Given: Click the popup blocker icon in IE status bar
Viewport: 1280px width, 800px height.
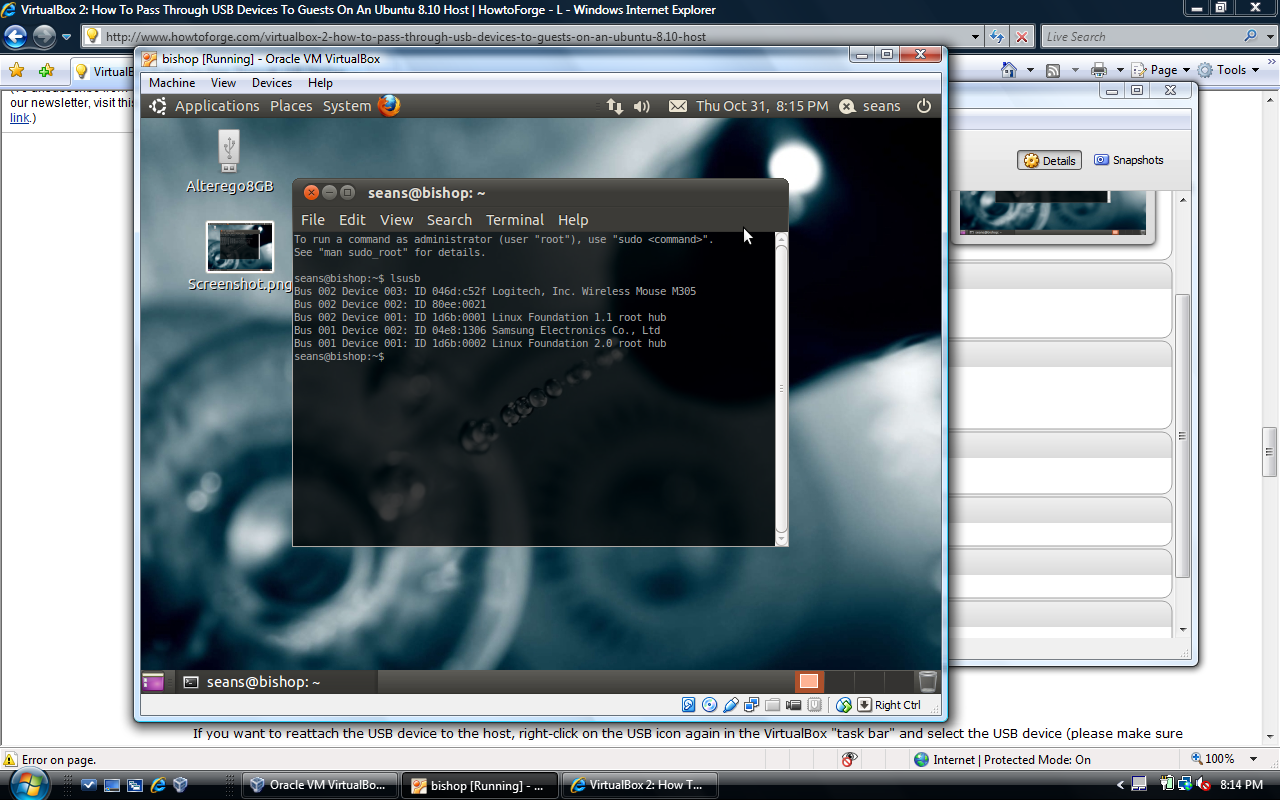Looking at the screenshot, I should pyautogui.click(x=849, y=760).
